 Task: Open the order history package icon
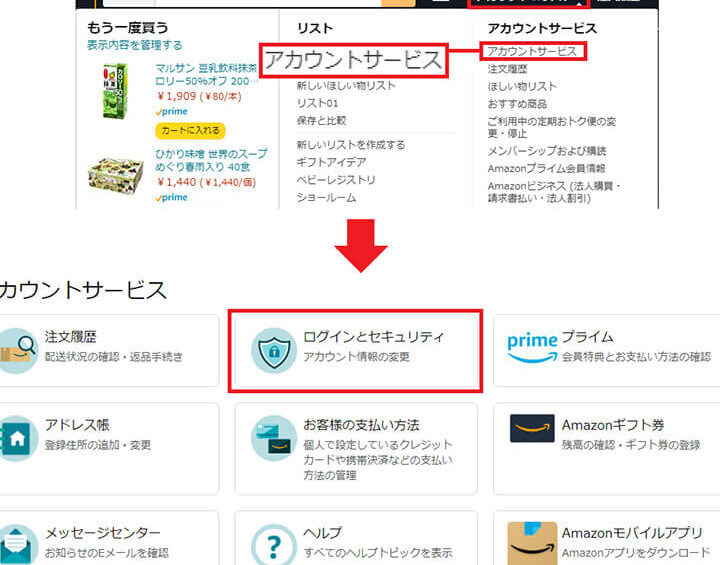(x=17, y=350)
